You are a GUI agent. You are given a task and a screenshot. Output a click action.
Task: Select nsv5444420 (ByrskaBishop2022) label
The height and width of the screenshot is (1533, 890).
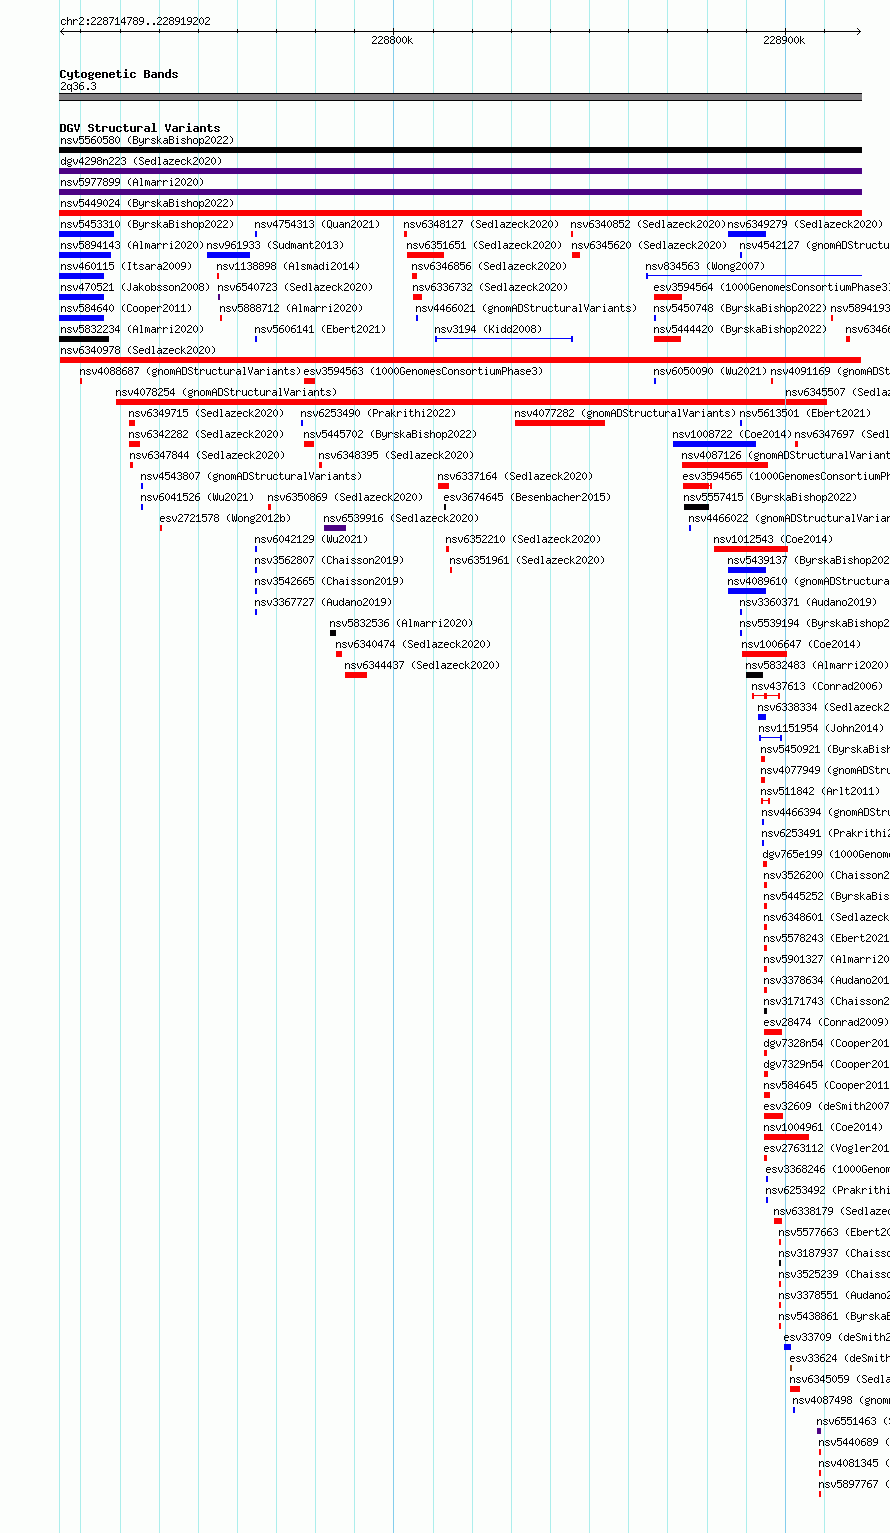(x=741, y=329)
